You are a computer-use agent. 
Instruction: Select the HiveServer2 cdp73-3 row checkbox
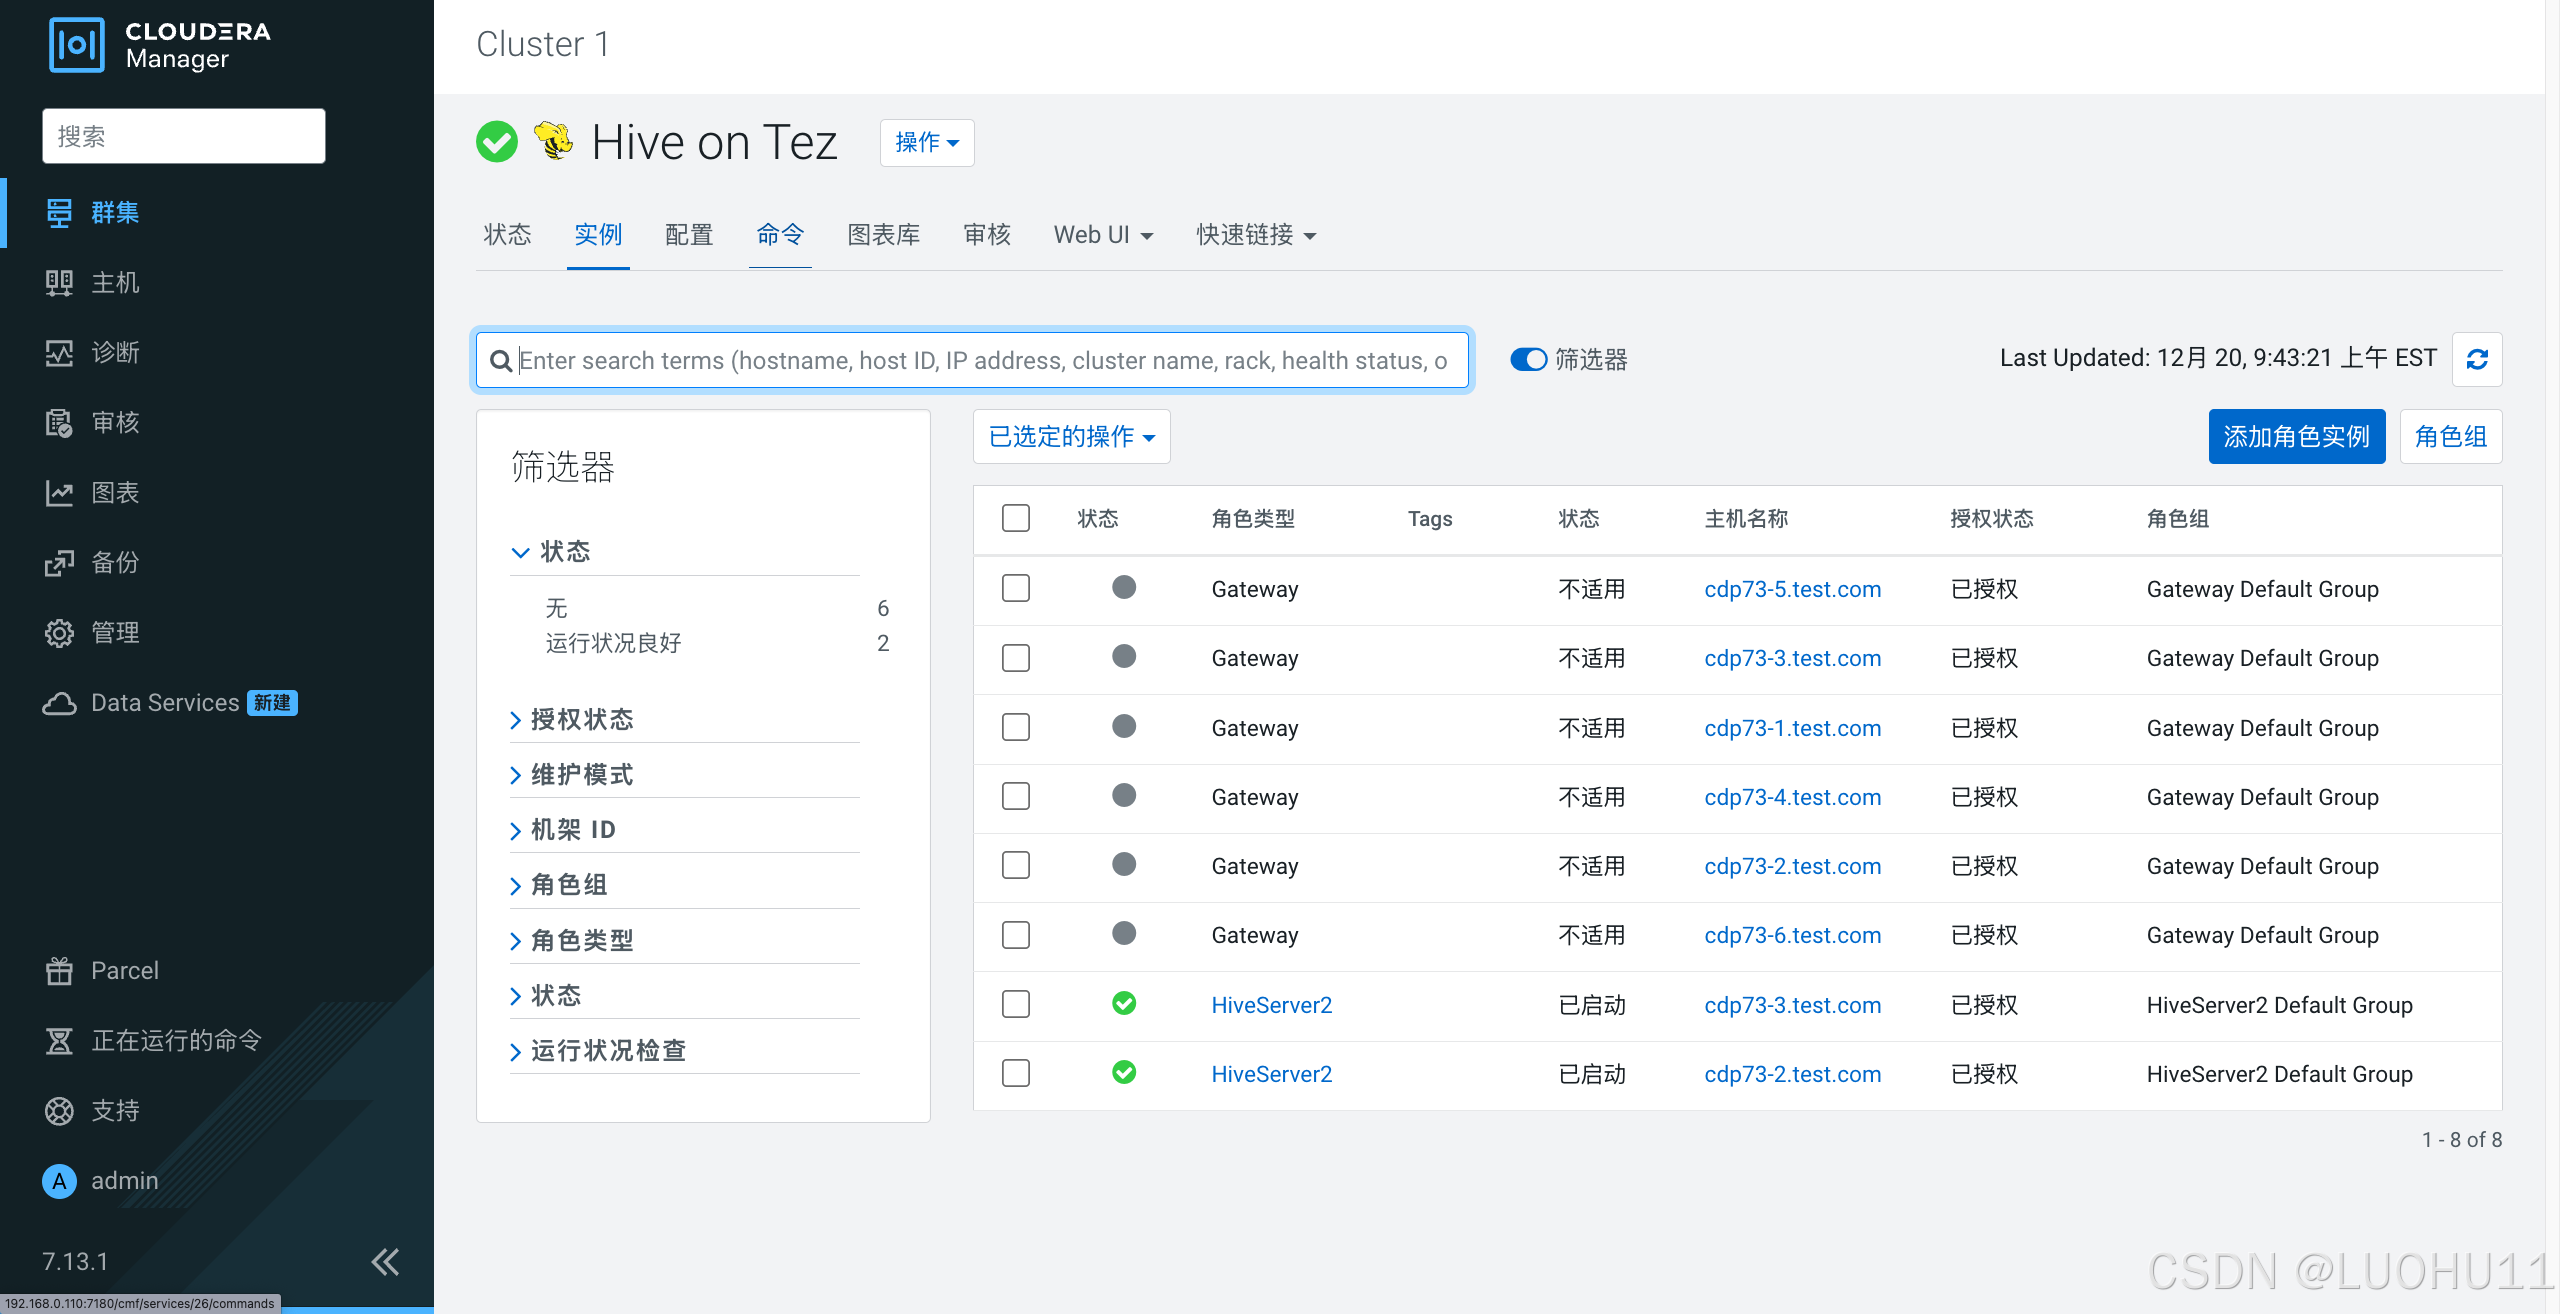coord(1016,1004)
